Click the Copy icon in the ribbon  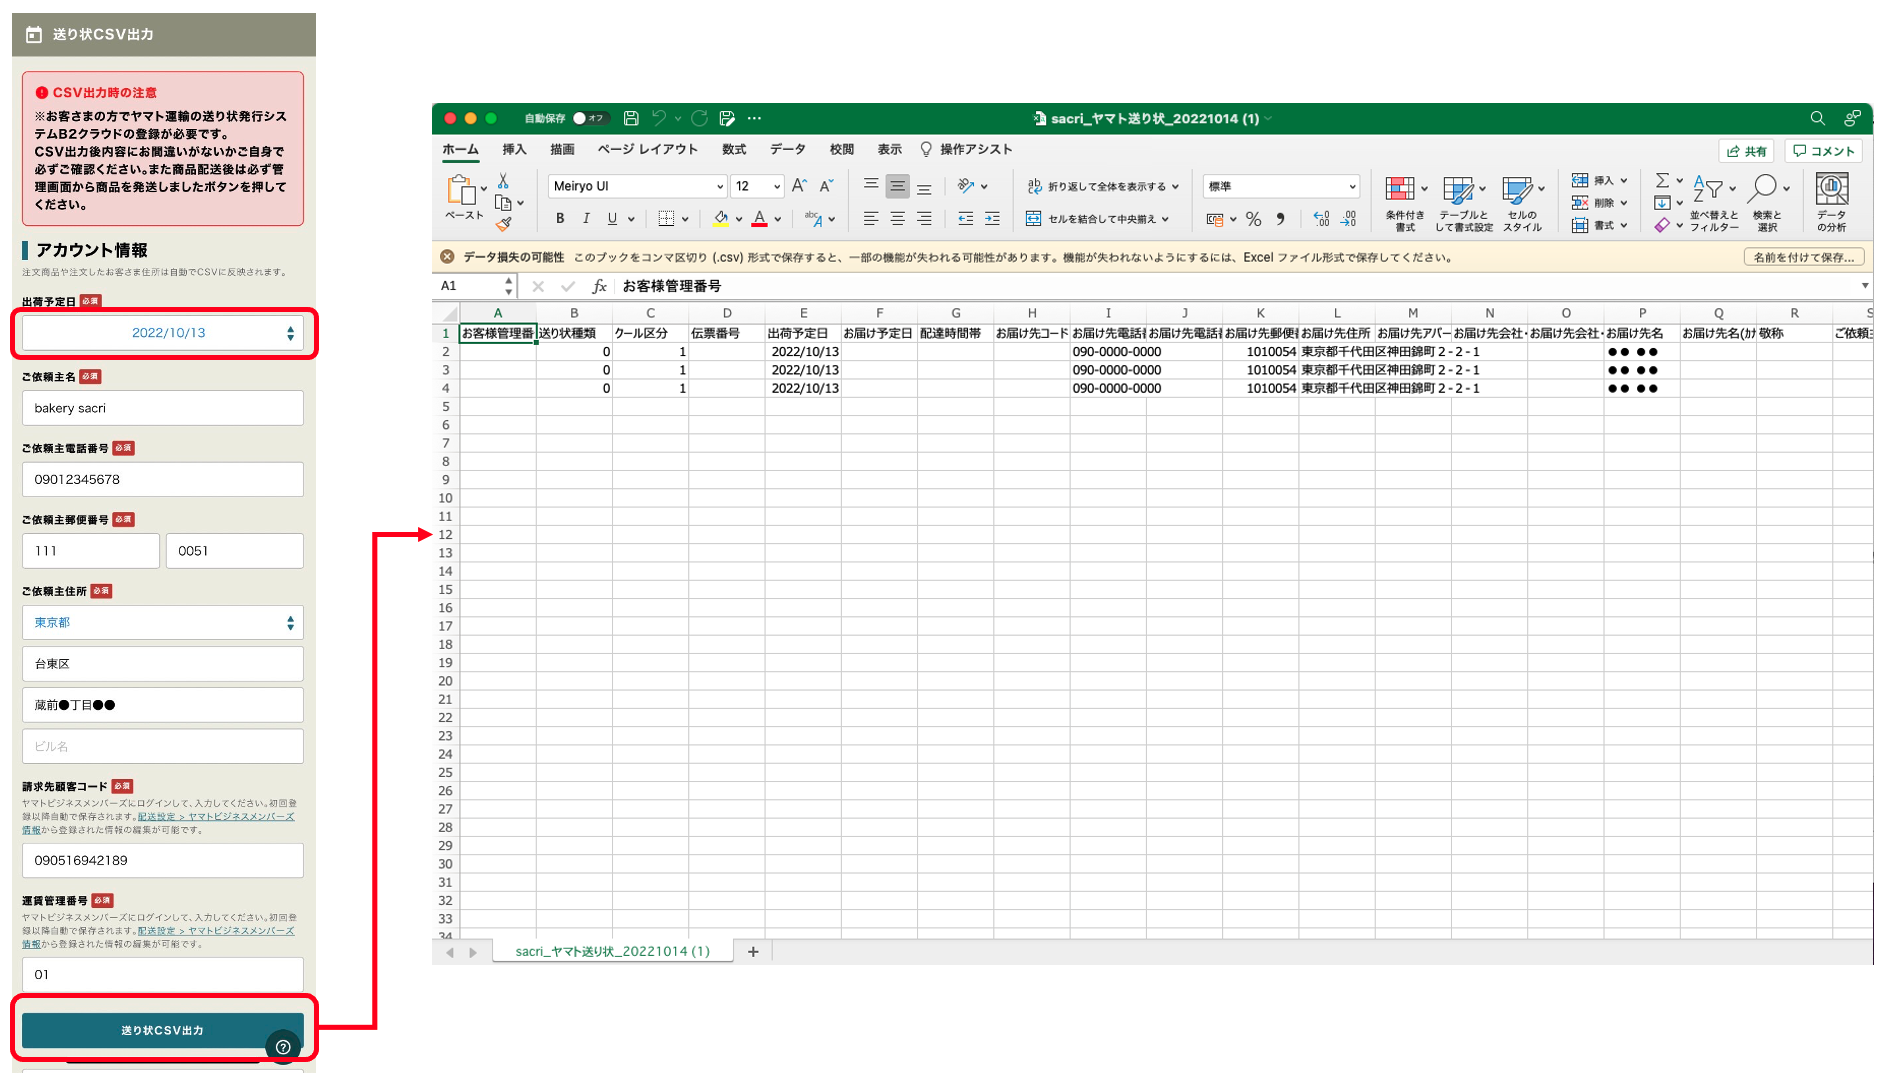(x=503, y=203)
